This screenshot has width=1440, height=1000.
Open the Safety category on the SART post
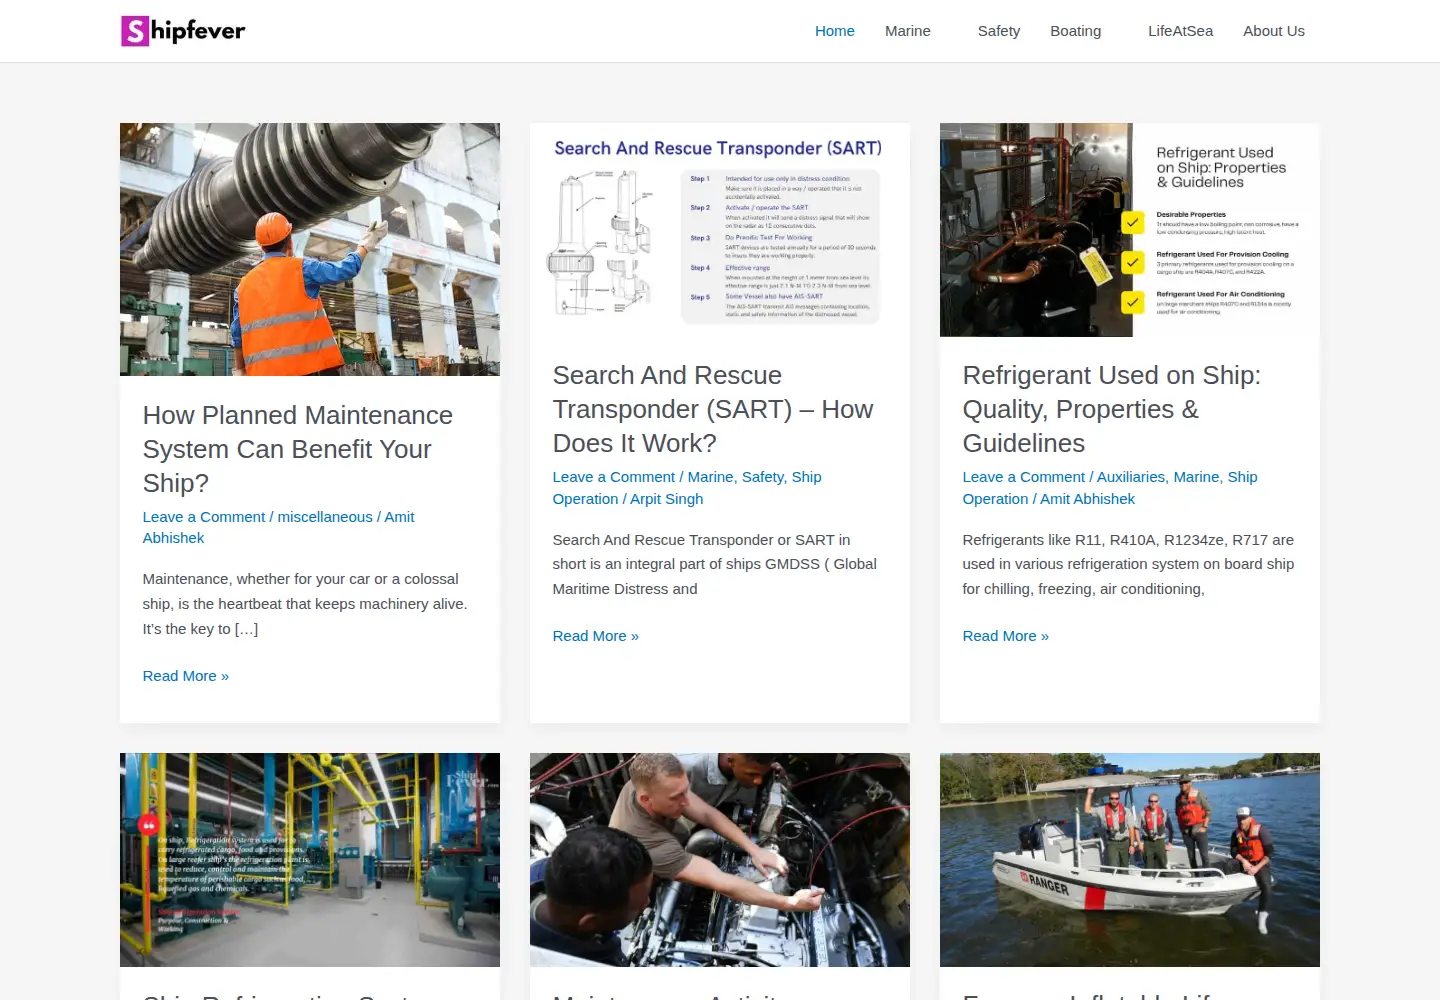[763, 477]
